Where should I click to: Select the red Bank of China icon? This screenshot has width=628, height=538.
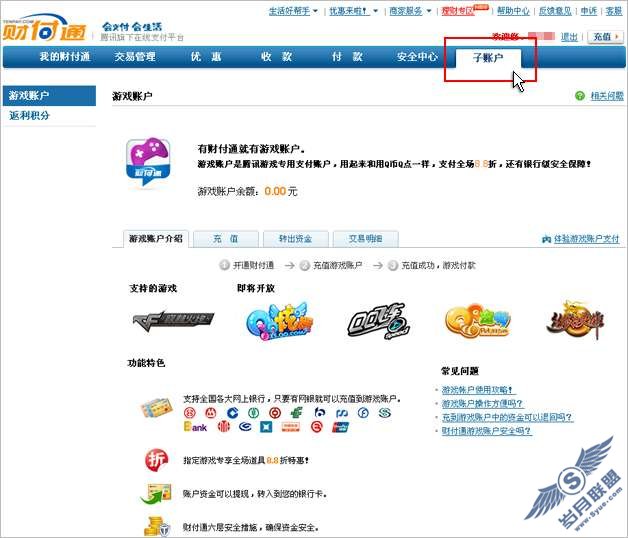275,413
